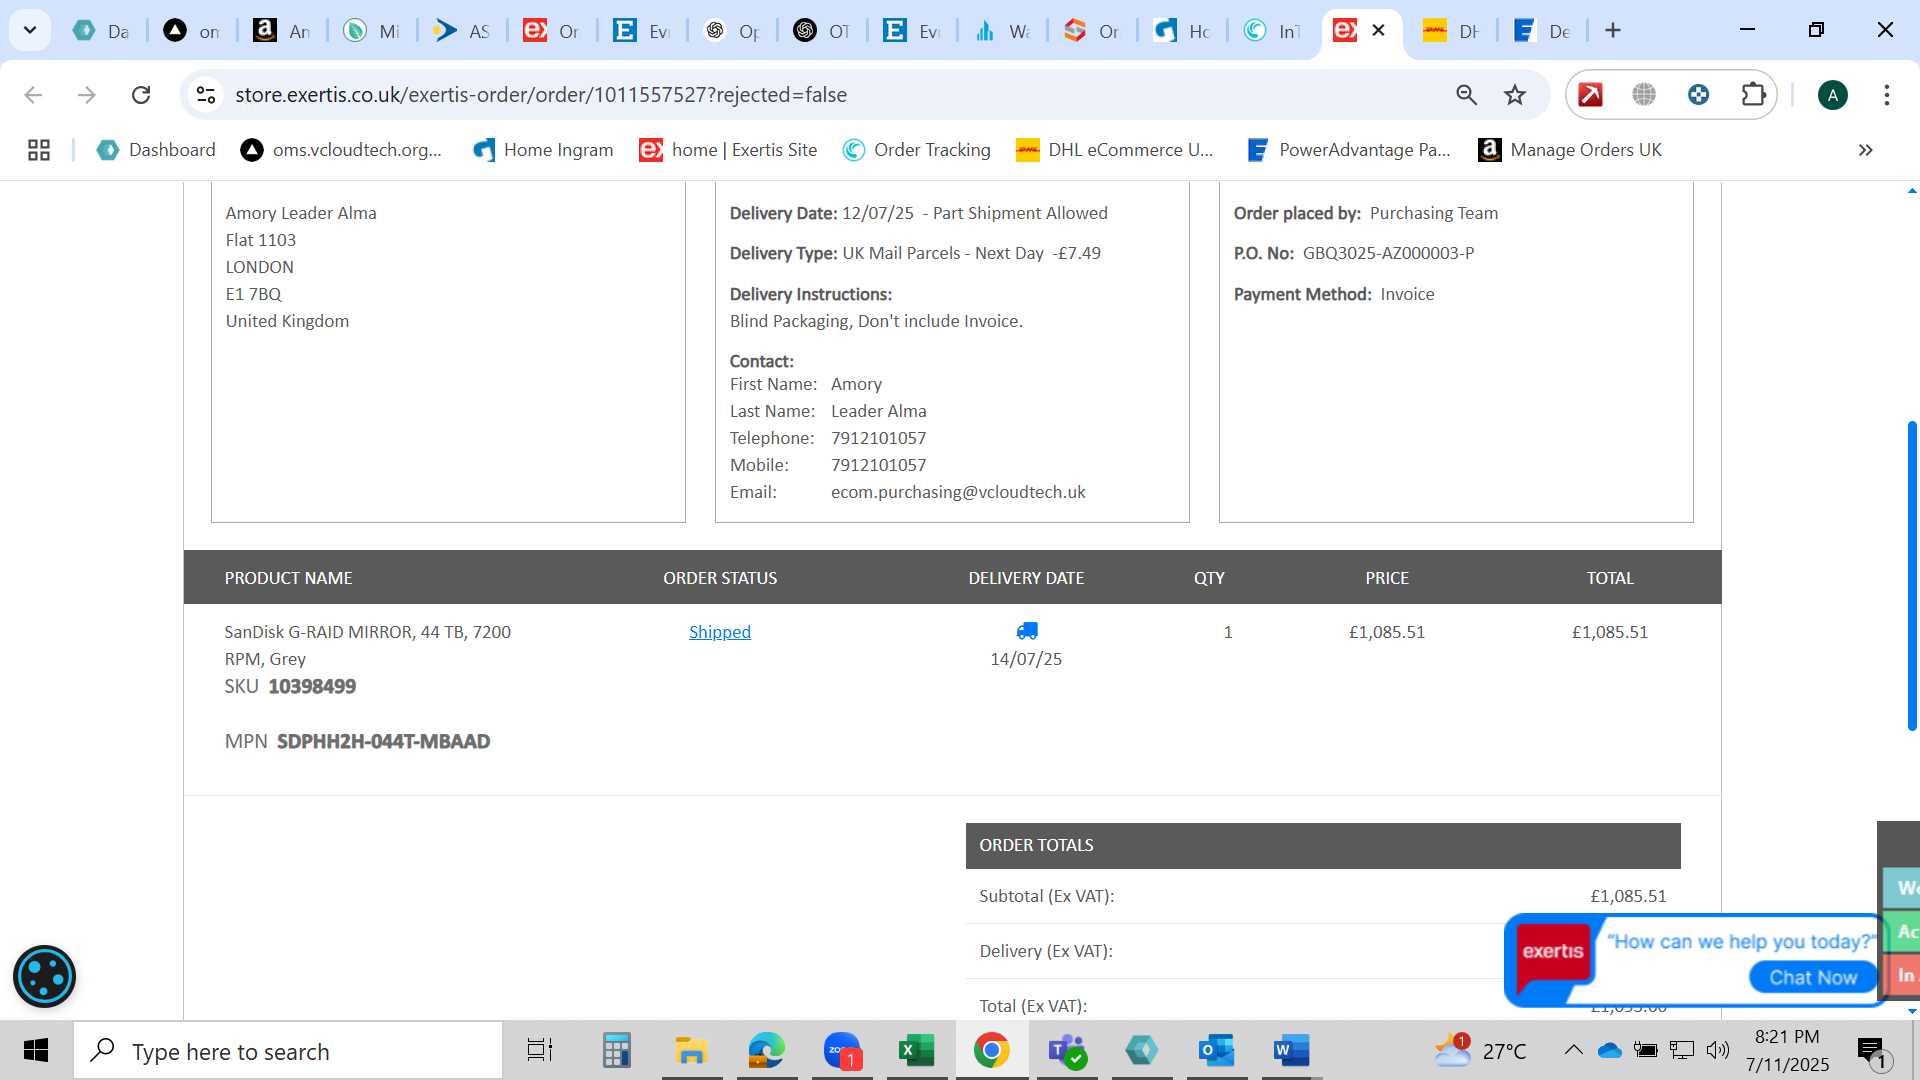Image resolution: width=1920 pixels, height=1080 pixels.
Task: Click the email ecom.purchasing@vcloudtech.uk
Action: click(958, 492)
